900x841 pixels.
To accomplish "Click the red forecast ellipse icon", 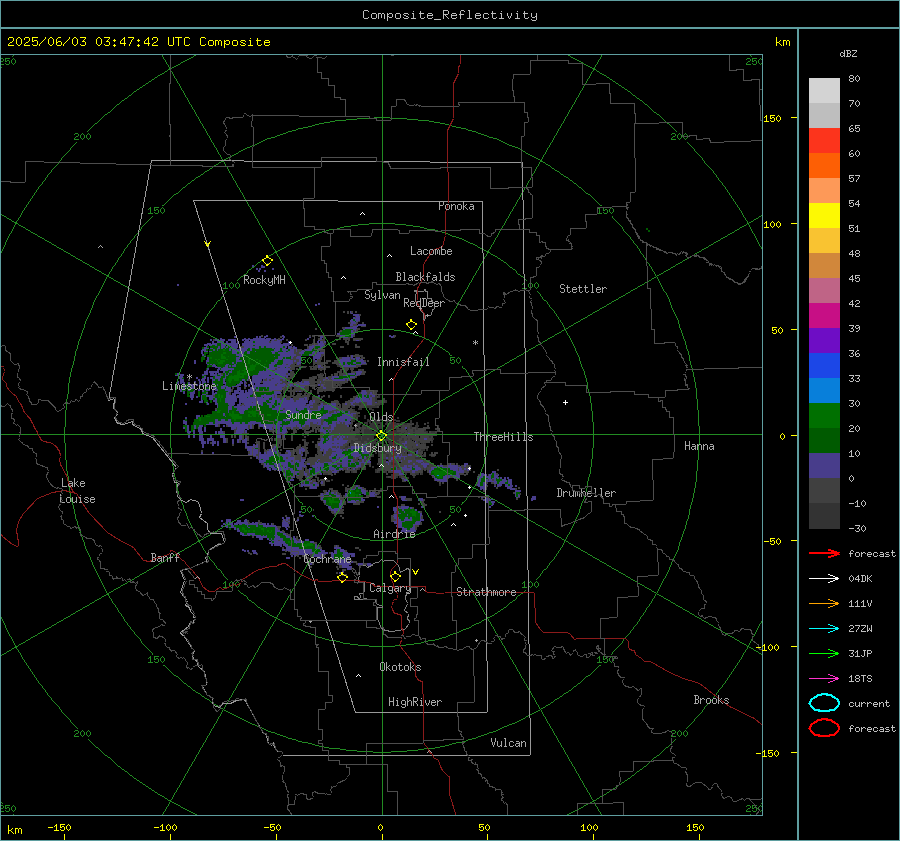I will click(824, 728).
